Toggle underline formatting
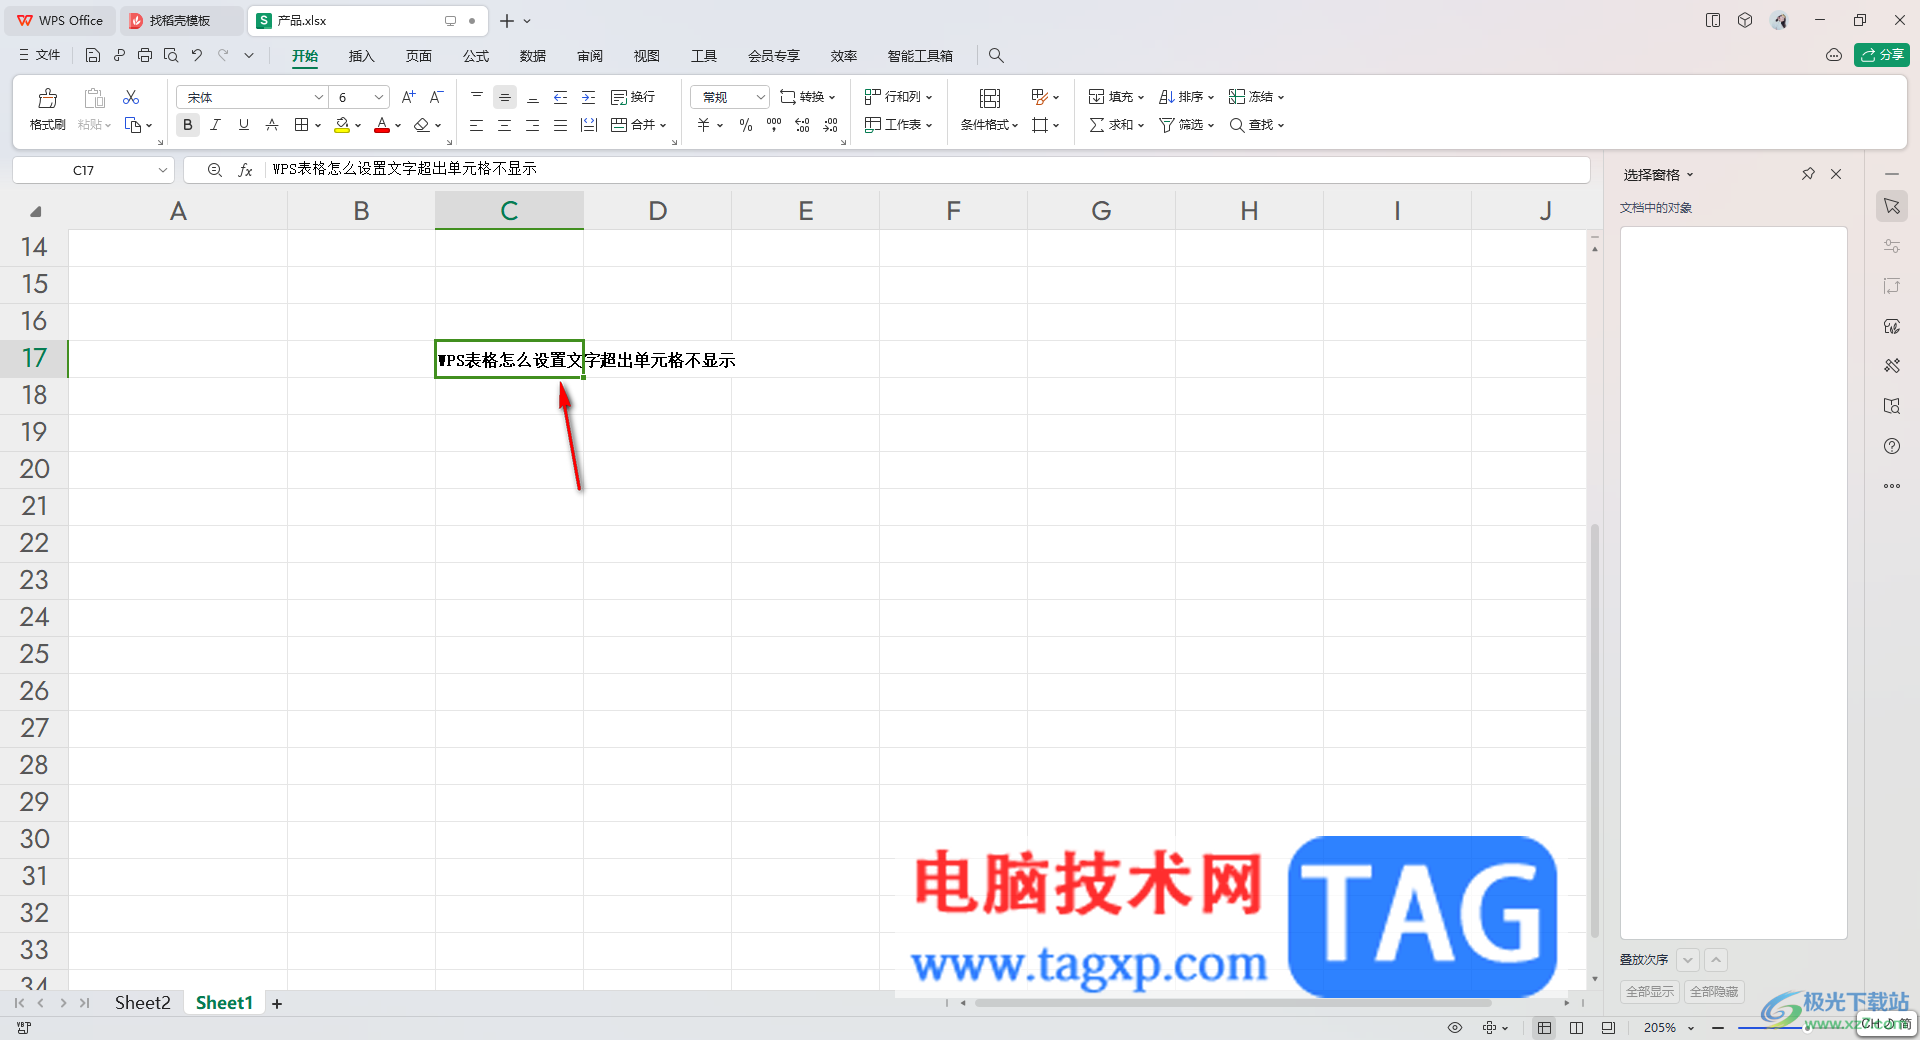The image size is (1920, 1040). click(x=243, y=125)
